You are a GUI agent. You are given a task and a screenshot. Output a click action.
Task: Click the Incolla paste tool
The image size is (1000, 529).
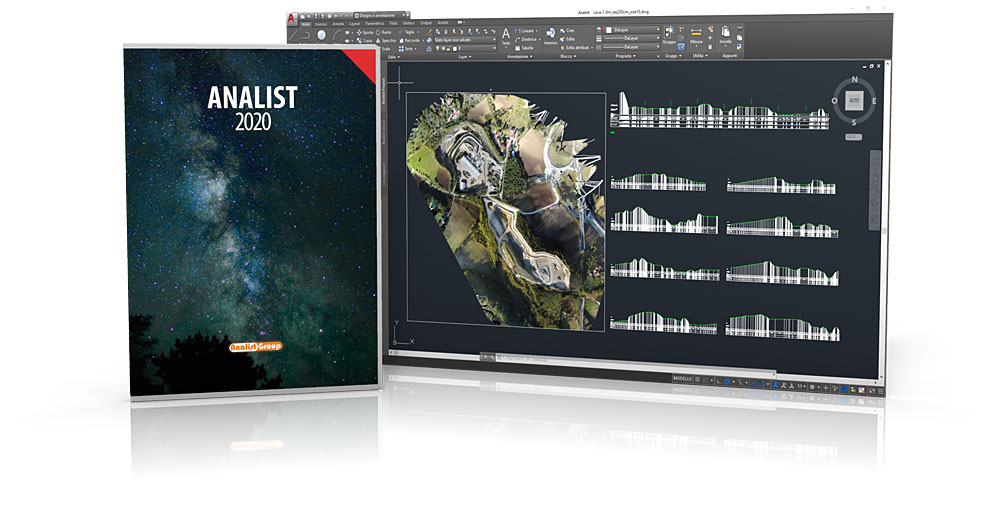726,36
